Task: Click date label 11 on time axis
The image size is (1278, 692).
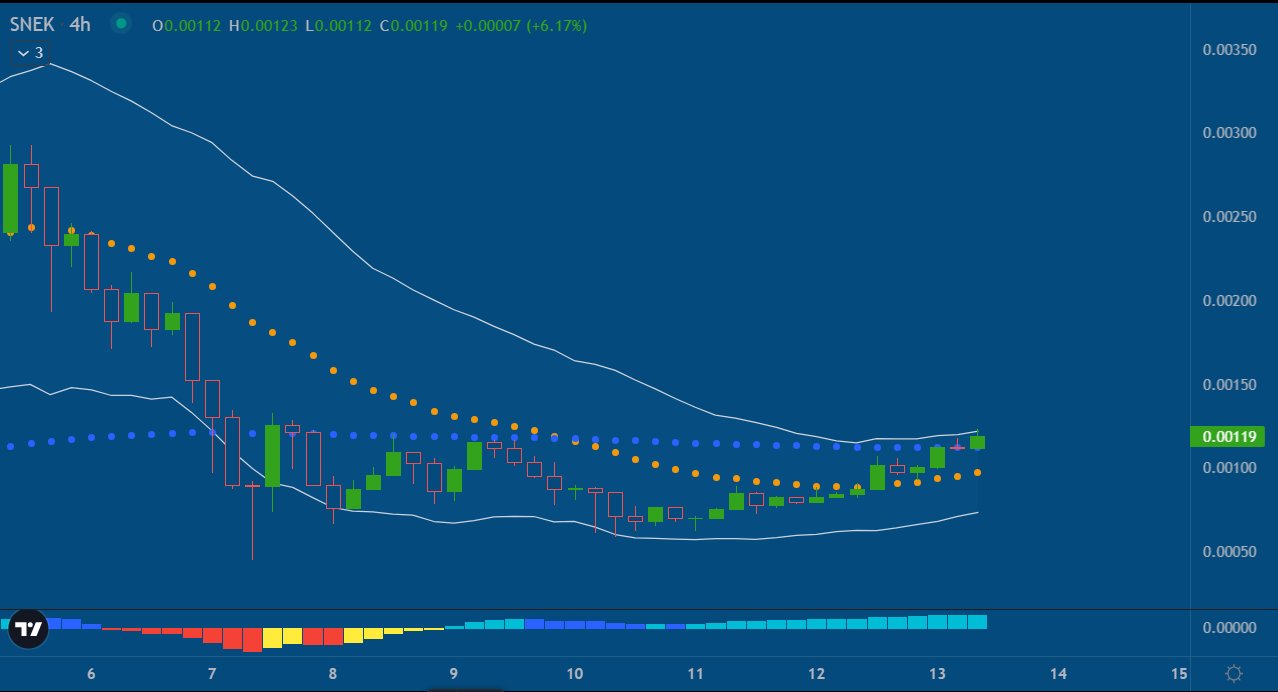Action: (x=695, y=673)
